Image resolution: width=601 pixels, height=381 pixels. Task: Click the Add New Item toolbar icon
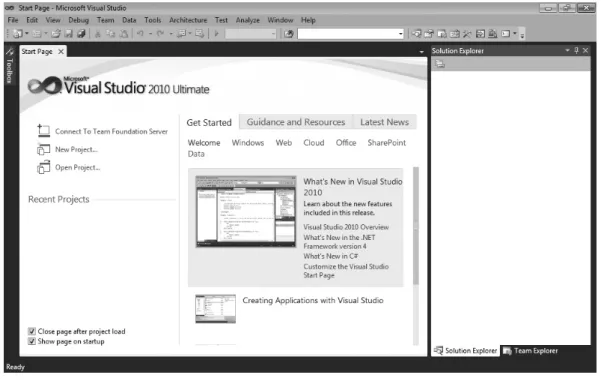(x=36, y=34)
